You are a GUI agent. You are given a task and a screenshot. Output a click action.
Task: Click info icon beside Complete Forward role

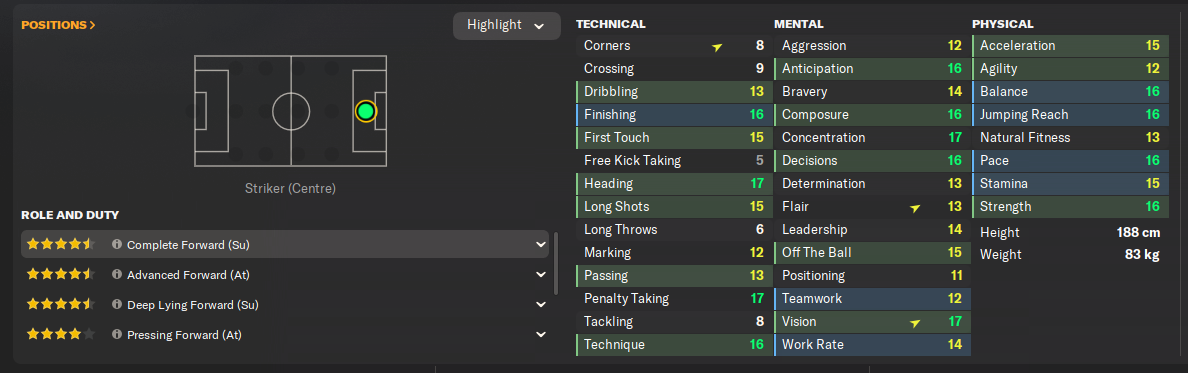tap(117, 245)
